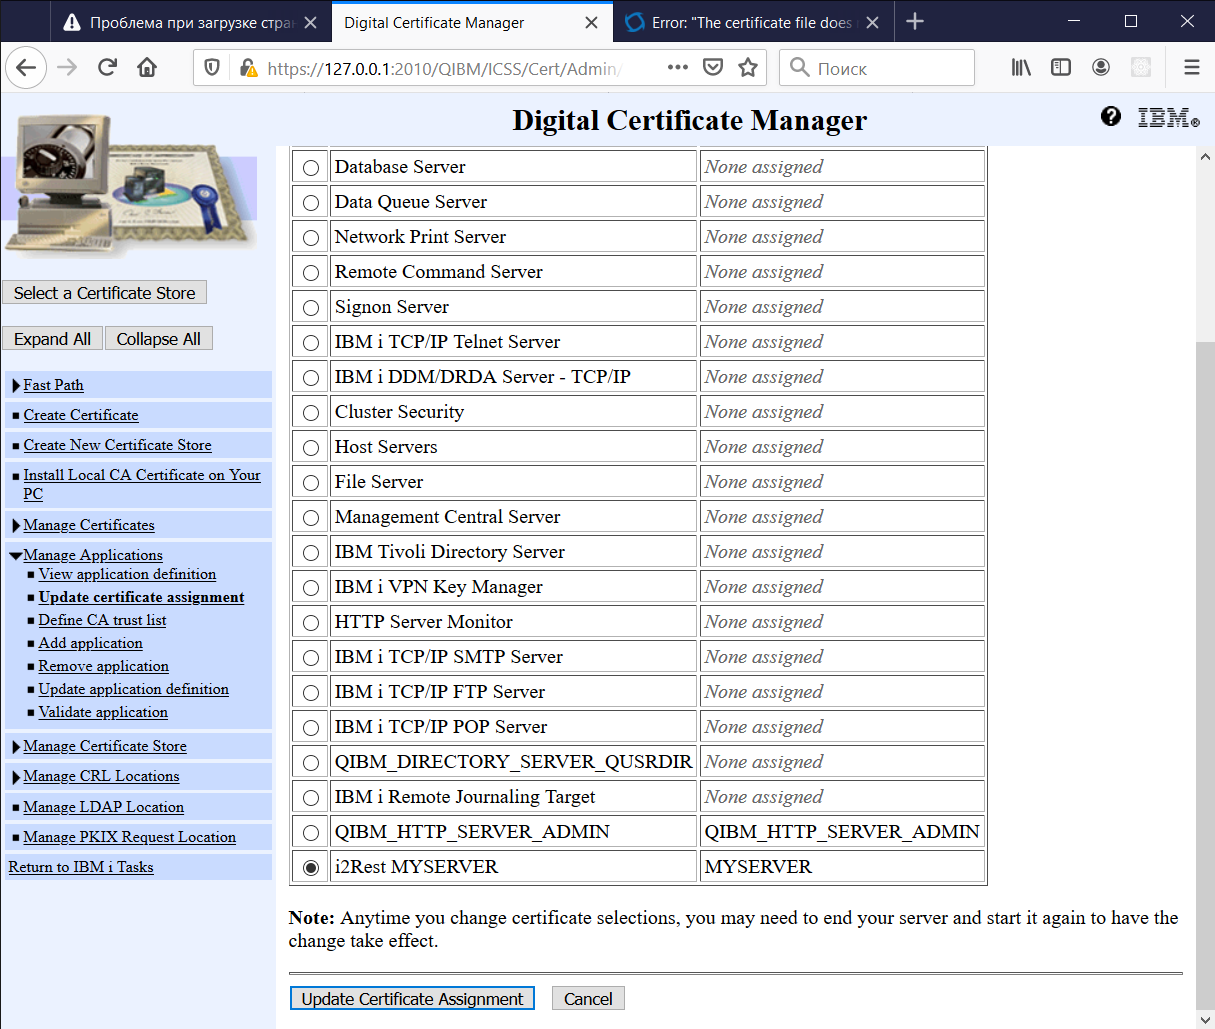
Task: Click the browser forward arrow
Action: click(67, 68)
